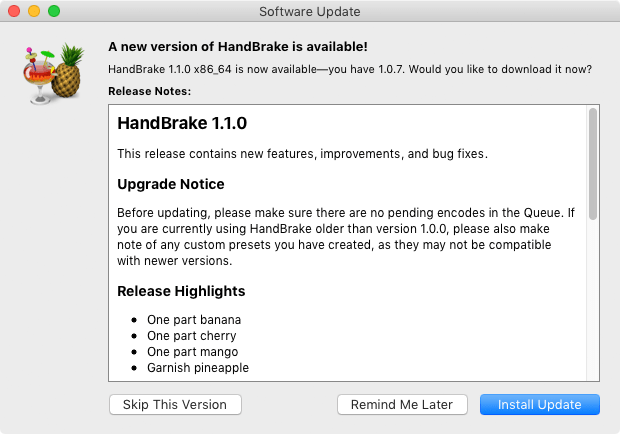Click the HandBrake 1.1.0 release notes heading
This screenshot has width=620, height=434.
(182, 124)
